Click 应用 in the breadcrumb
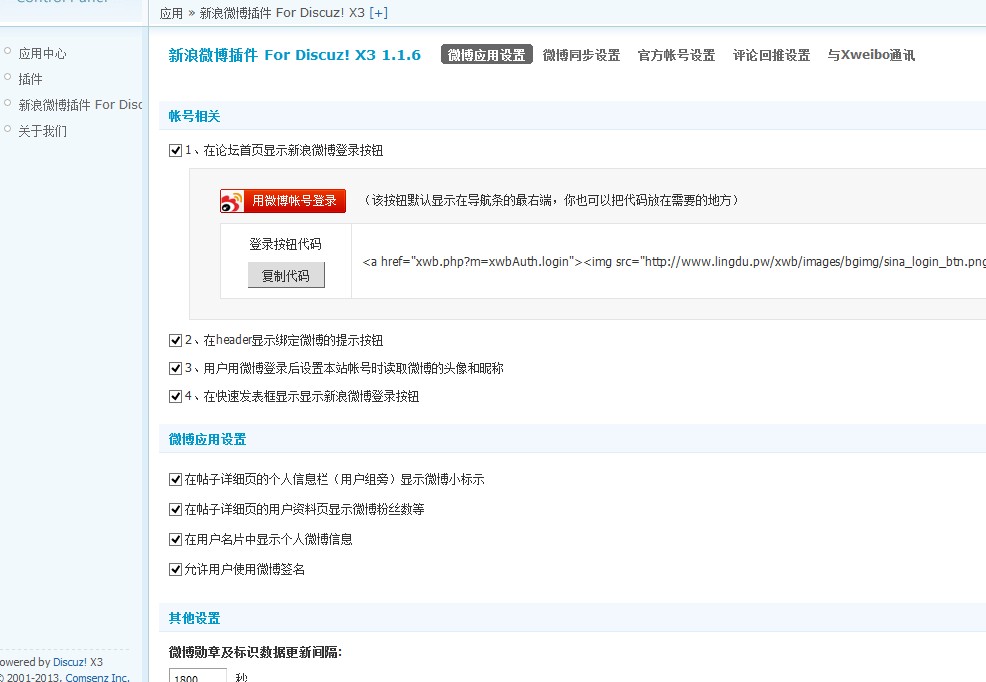 click(x=171, y=13)
